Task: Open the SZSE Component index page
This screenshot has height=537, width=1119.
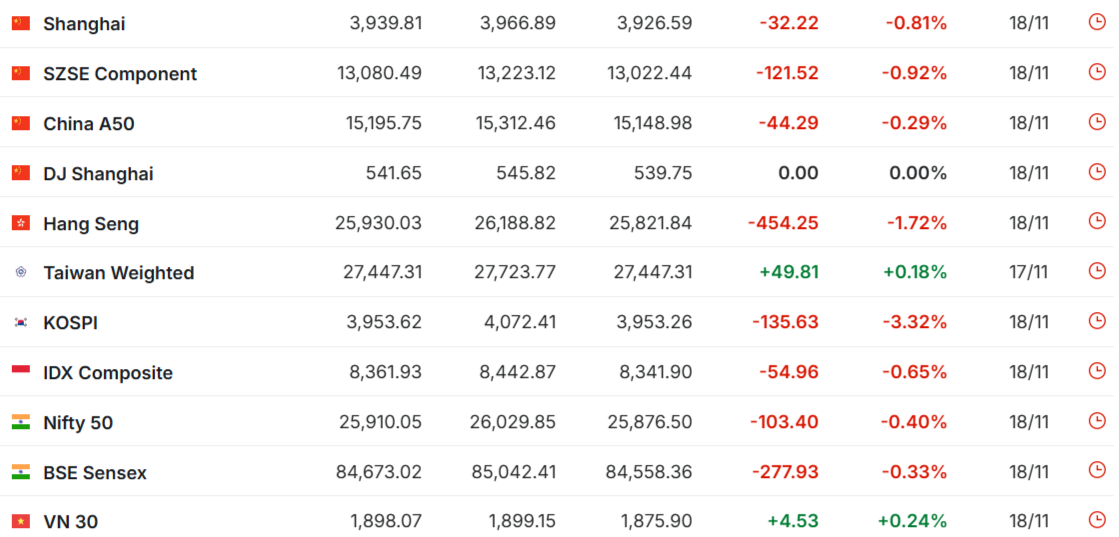Action: tap(120, 74)
